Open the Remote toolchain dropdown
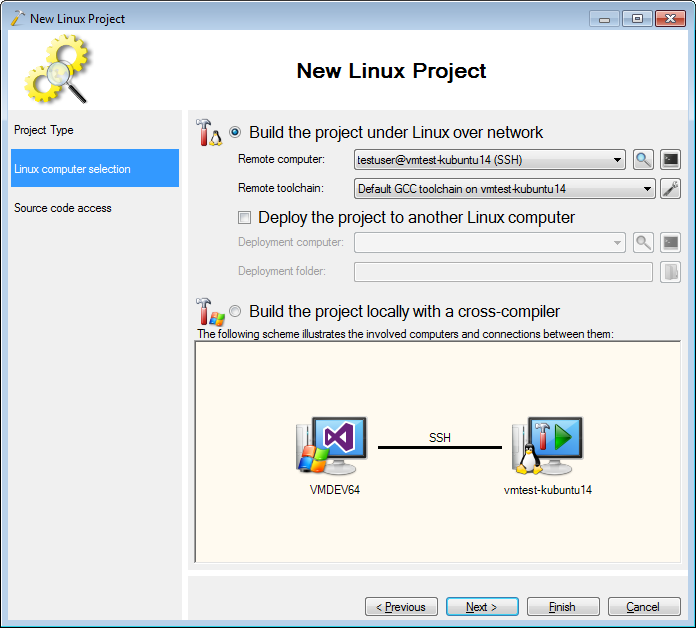Viewport: 696px width, 628px height. pyautogui.click(x=504, y=189)
